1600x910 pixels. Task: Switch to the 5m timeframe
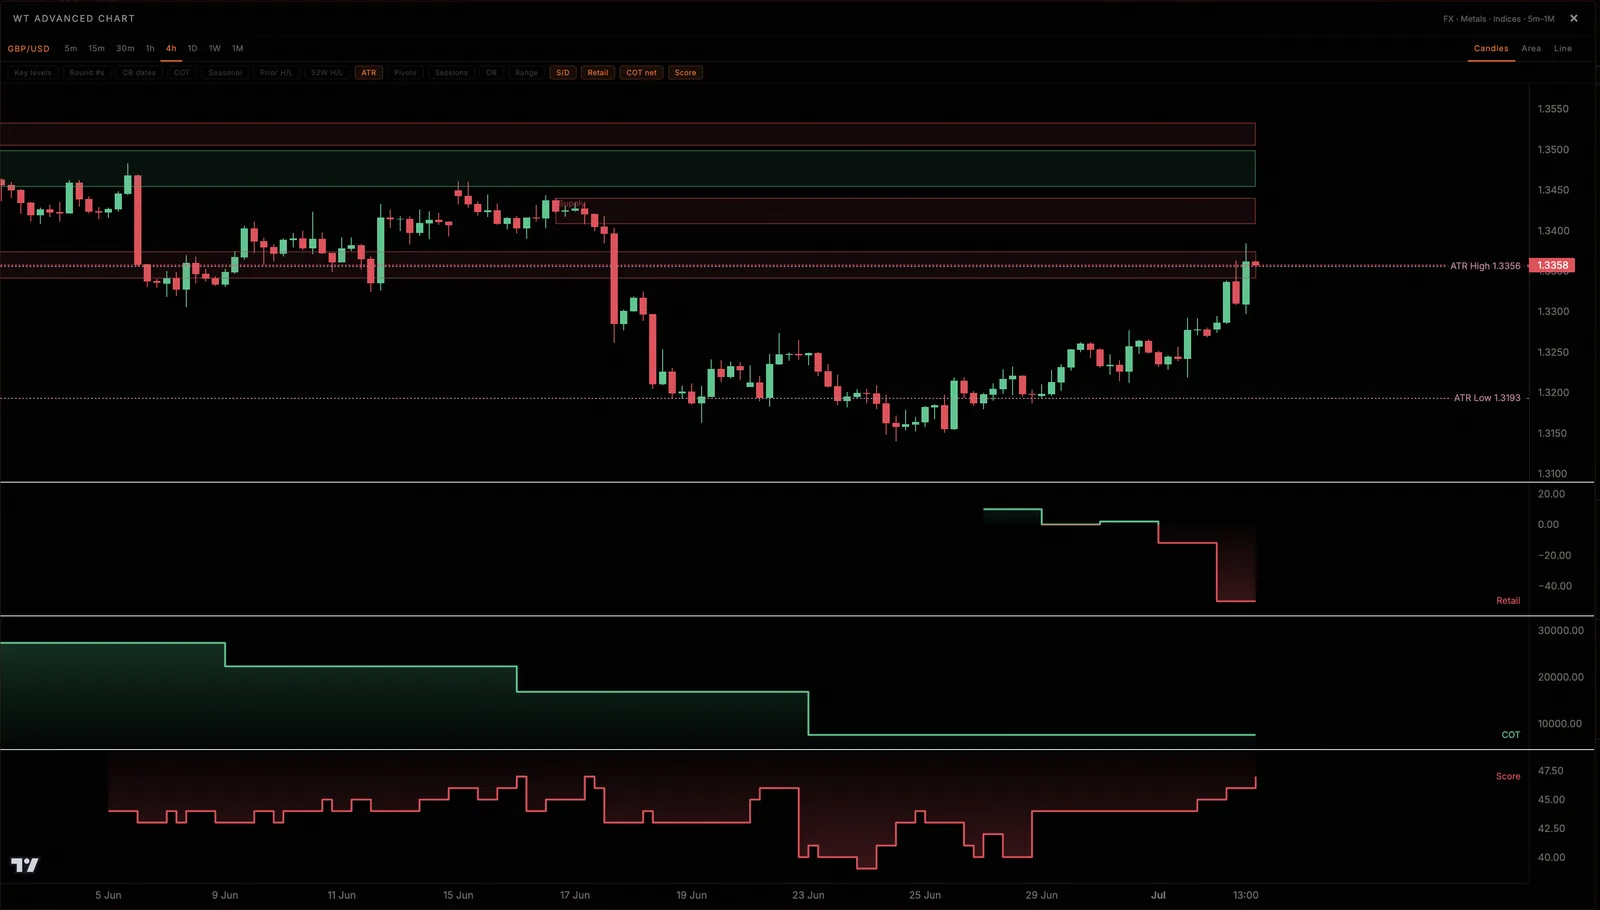coord(71,48)
